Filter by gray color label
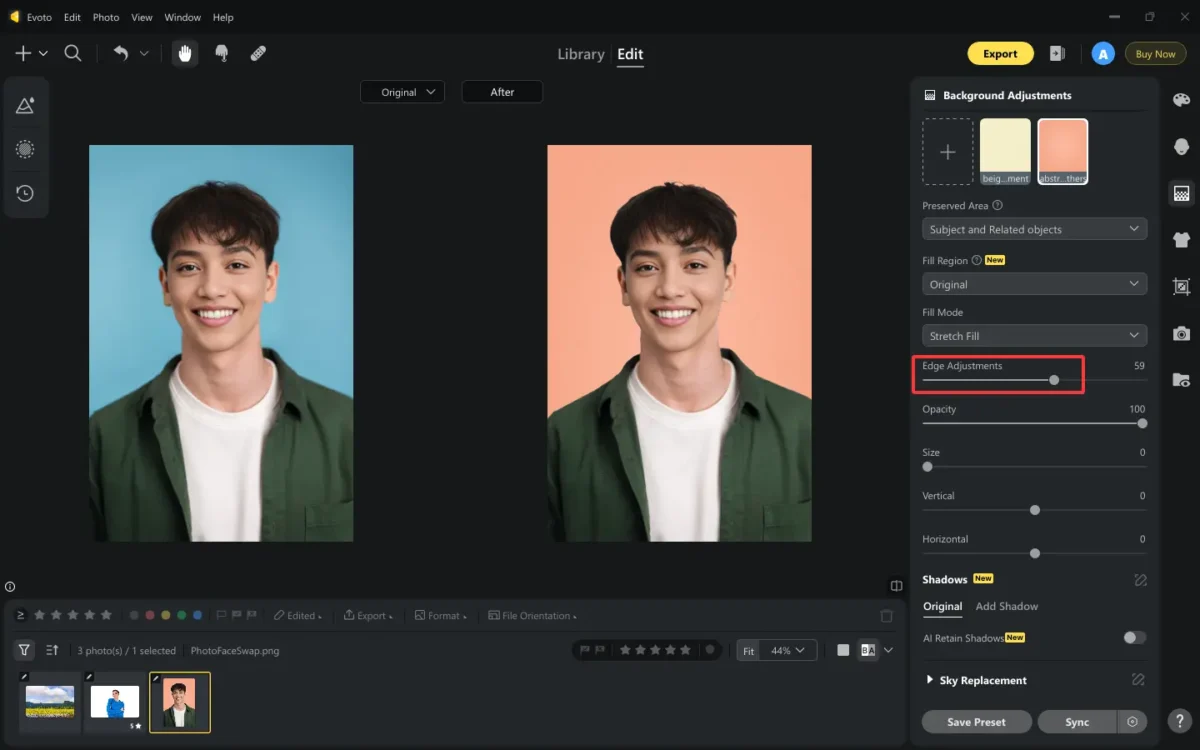 click(134, 616)
